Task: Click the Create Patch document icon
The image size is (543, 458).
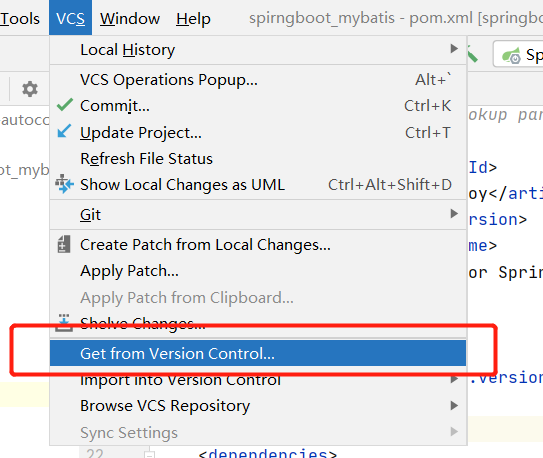Action: tap(64, 244)
